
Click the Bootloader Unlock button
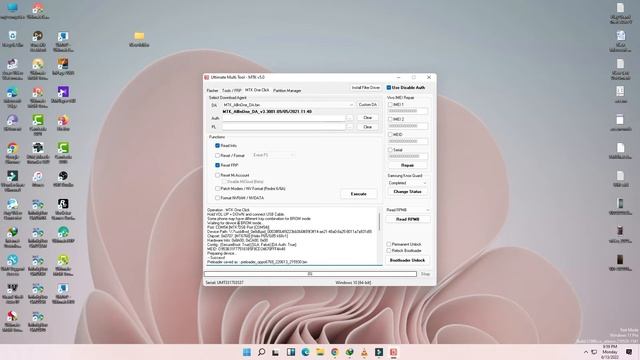coord(407,260)
